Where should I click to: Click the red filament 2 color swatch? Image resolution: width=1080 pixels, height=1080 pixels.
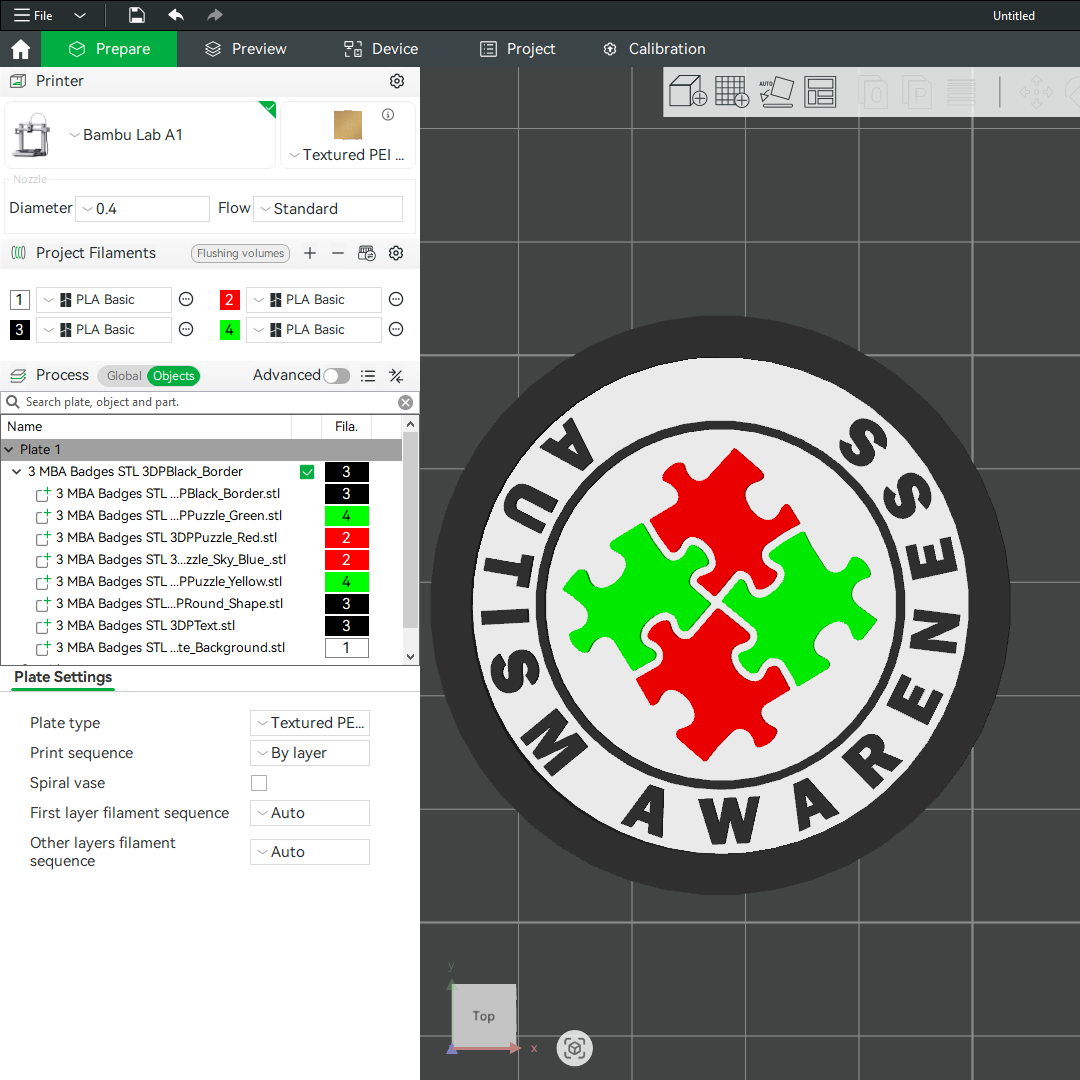(x=230, y=300)
